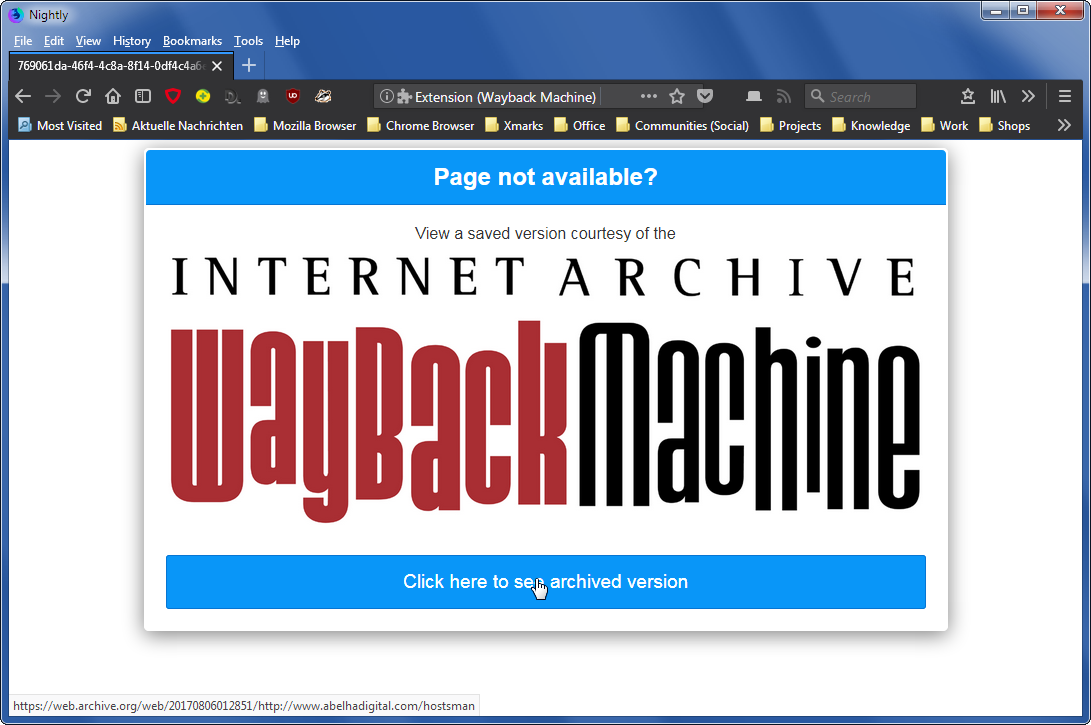Click the 'View a saved version courtesy' text
The height and width of the screenshot is (725, 1091).
point(545,233)
